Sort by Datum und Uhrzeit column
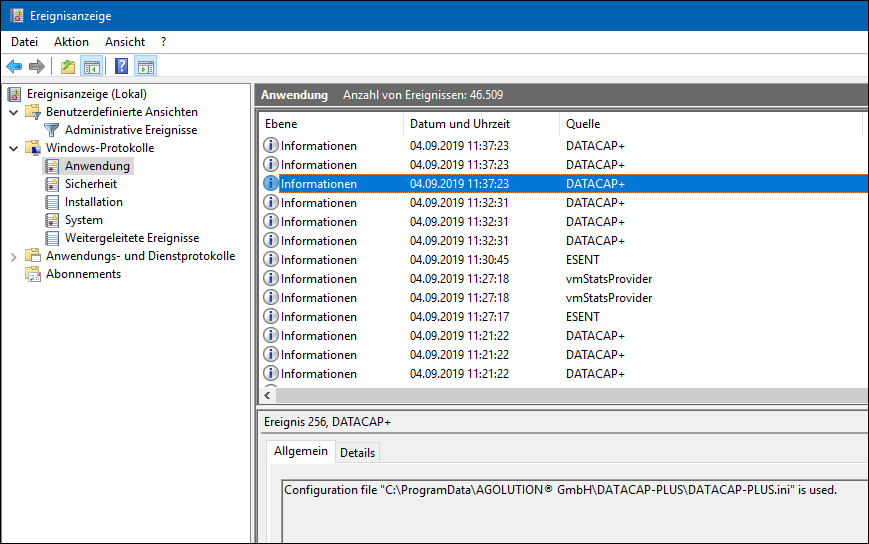Image resolution: width=869 pixels, height=544 pixels. coord(481,124)
